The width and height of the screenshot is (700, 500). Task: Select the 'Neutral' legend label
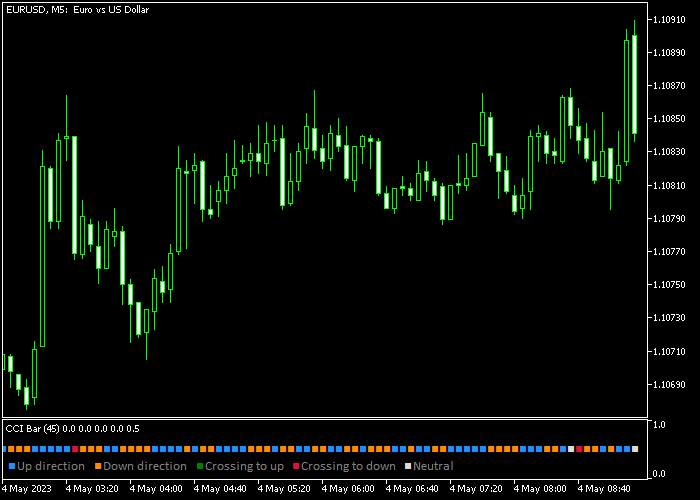coord(433,466)
